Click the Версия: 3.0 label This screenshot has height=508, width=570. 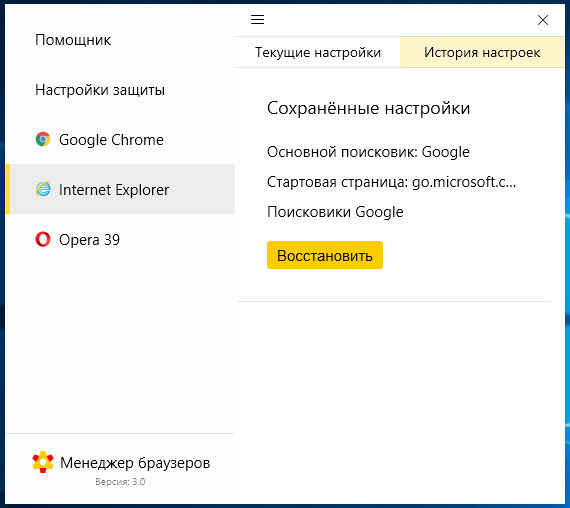120,481
